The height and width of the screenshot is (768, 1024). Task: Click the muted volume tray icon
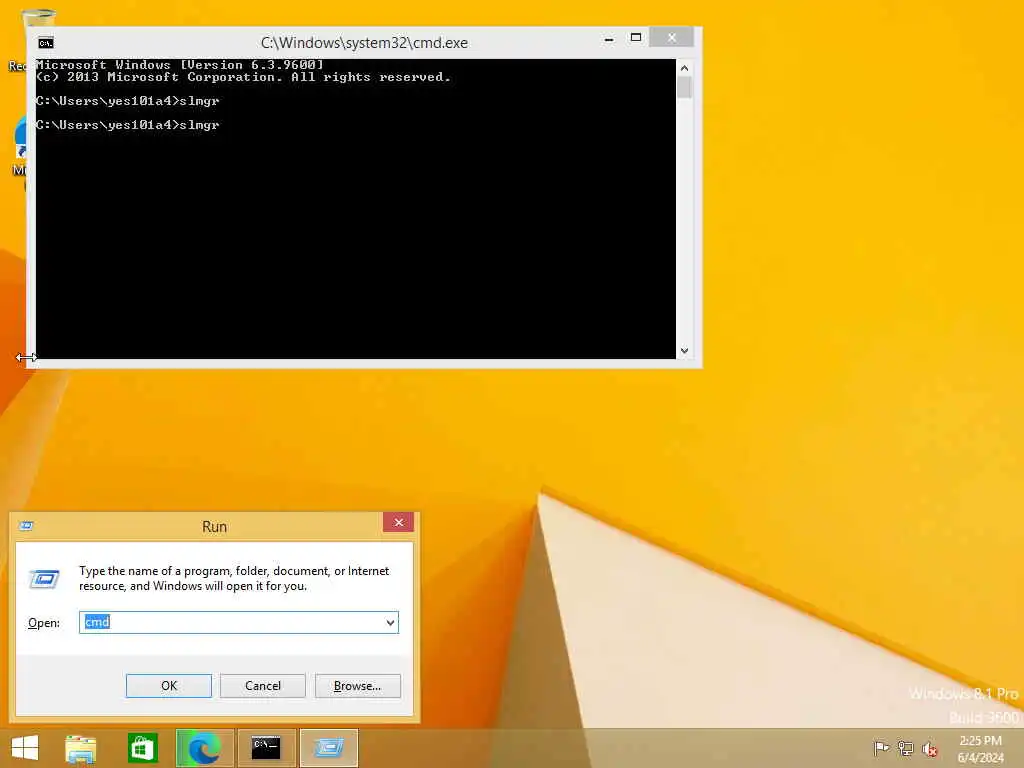coord(930,749)
